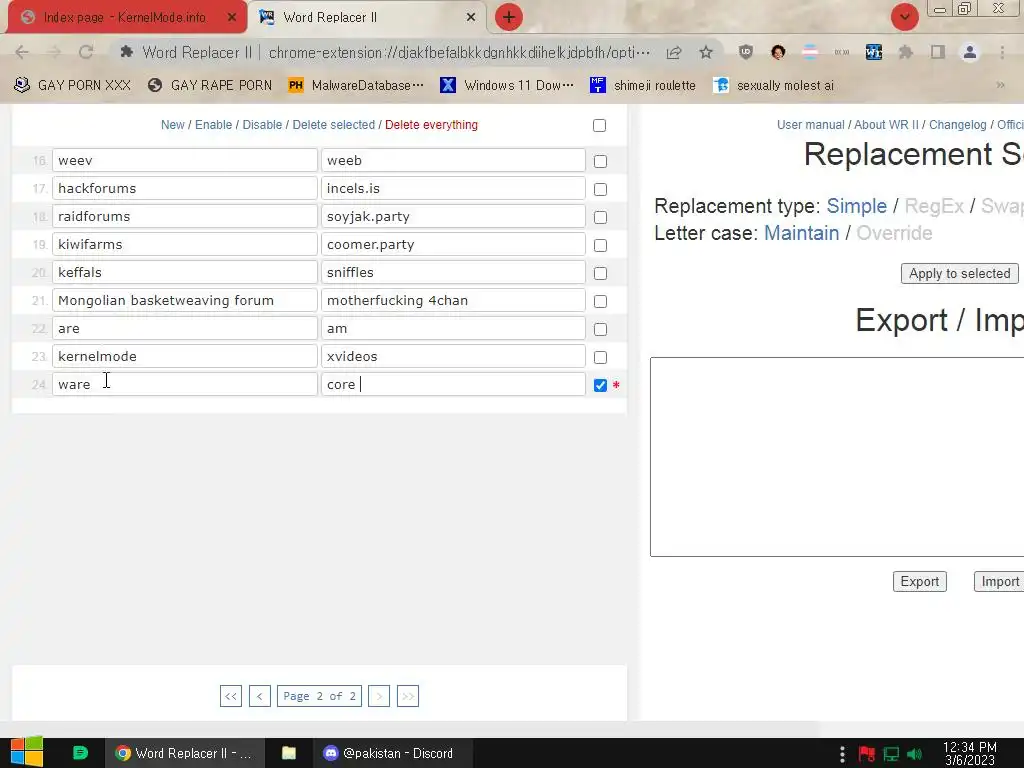
Task: Open the Extensions puzzle piece menu
Action: 906,52
